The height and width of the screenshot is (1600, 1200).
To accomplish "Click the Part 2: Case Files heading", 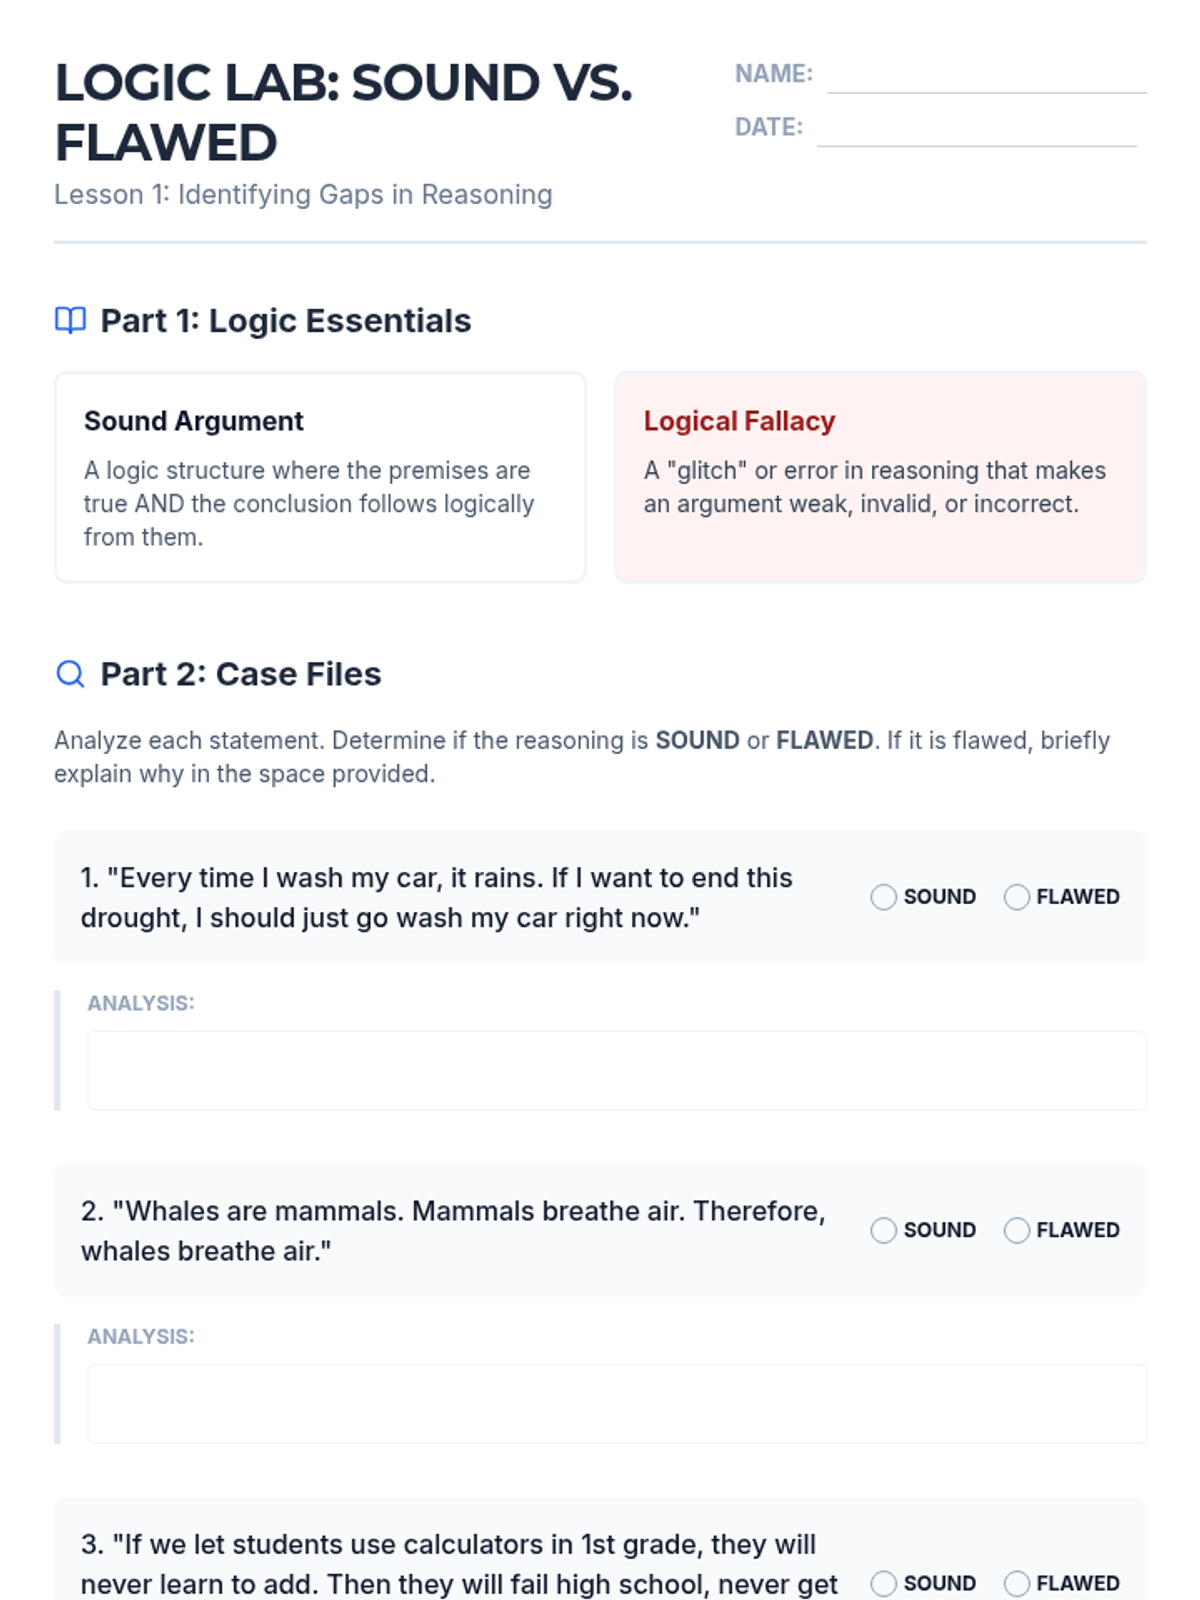I will click(x=241, y=674).
